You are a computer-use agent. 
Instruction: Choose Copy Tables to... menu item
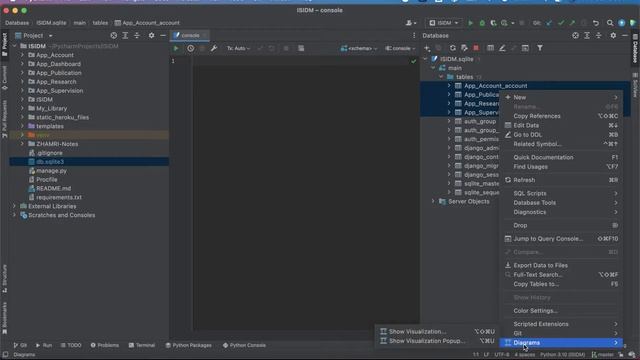pyautogui.click(x=562, y=284)
